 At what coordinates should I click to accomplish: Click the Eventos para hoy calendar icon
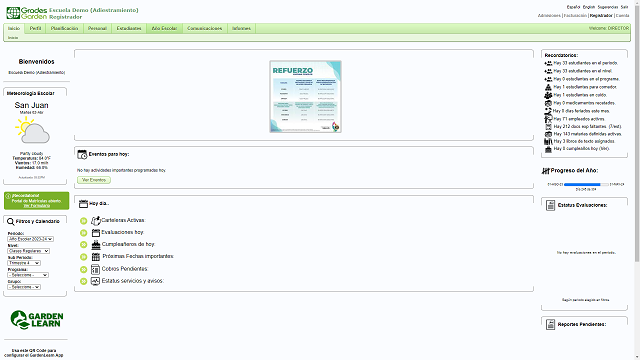82,154
